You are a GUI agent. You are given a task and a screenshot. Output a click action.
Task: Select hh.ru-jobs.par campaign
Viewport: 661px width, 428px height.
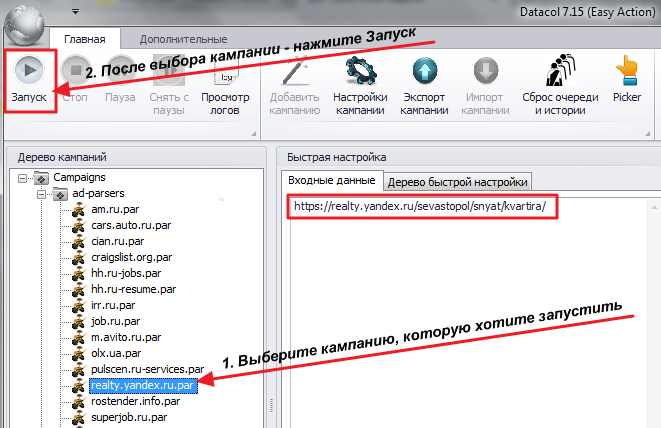(x=126, y=273)
